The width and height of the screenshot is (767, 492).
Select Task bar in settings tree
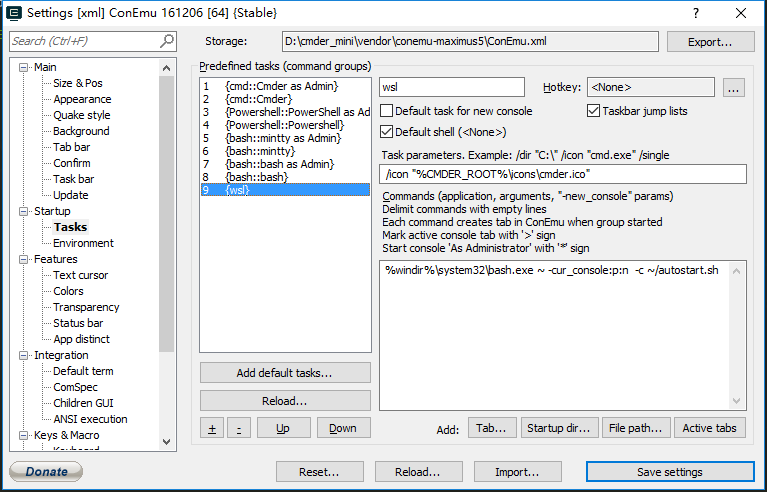pos(73,179)
